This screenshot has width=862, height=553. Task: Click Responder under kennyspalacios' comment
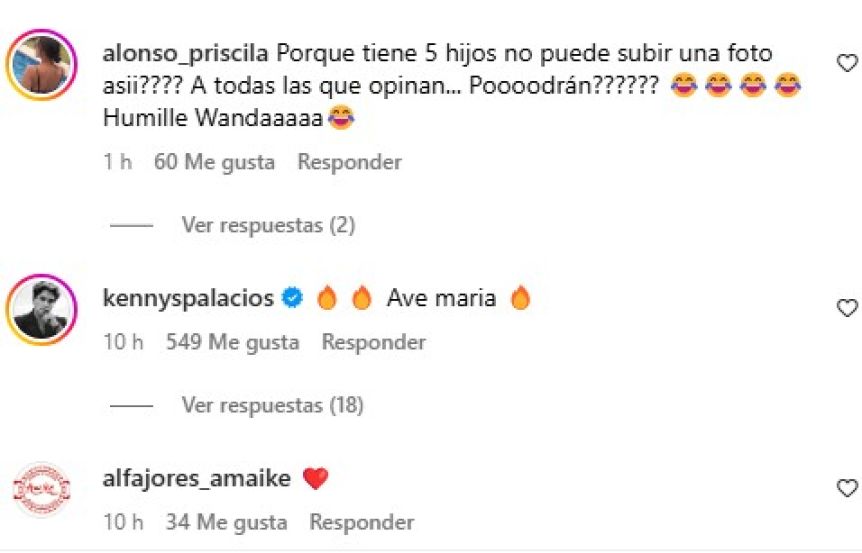pyautogui.click(x=374, y=342)
